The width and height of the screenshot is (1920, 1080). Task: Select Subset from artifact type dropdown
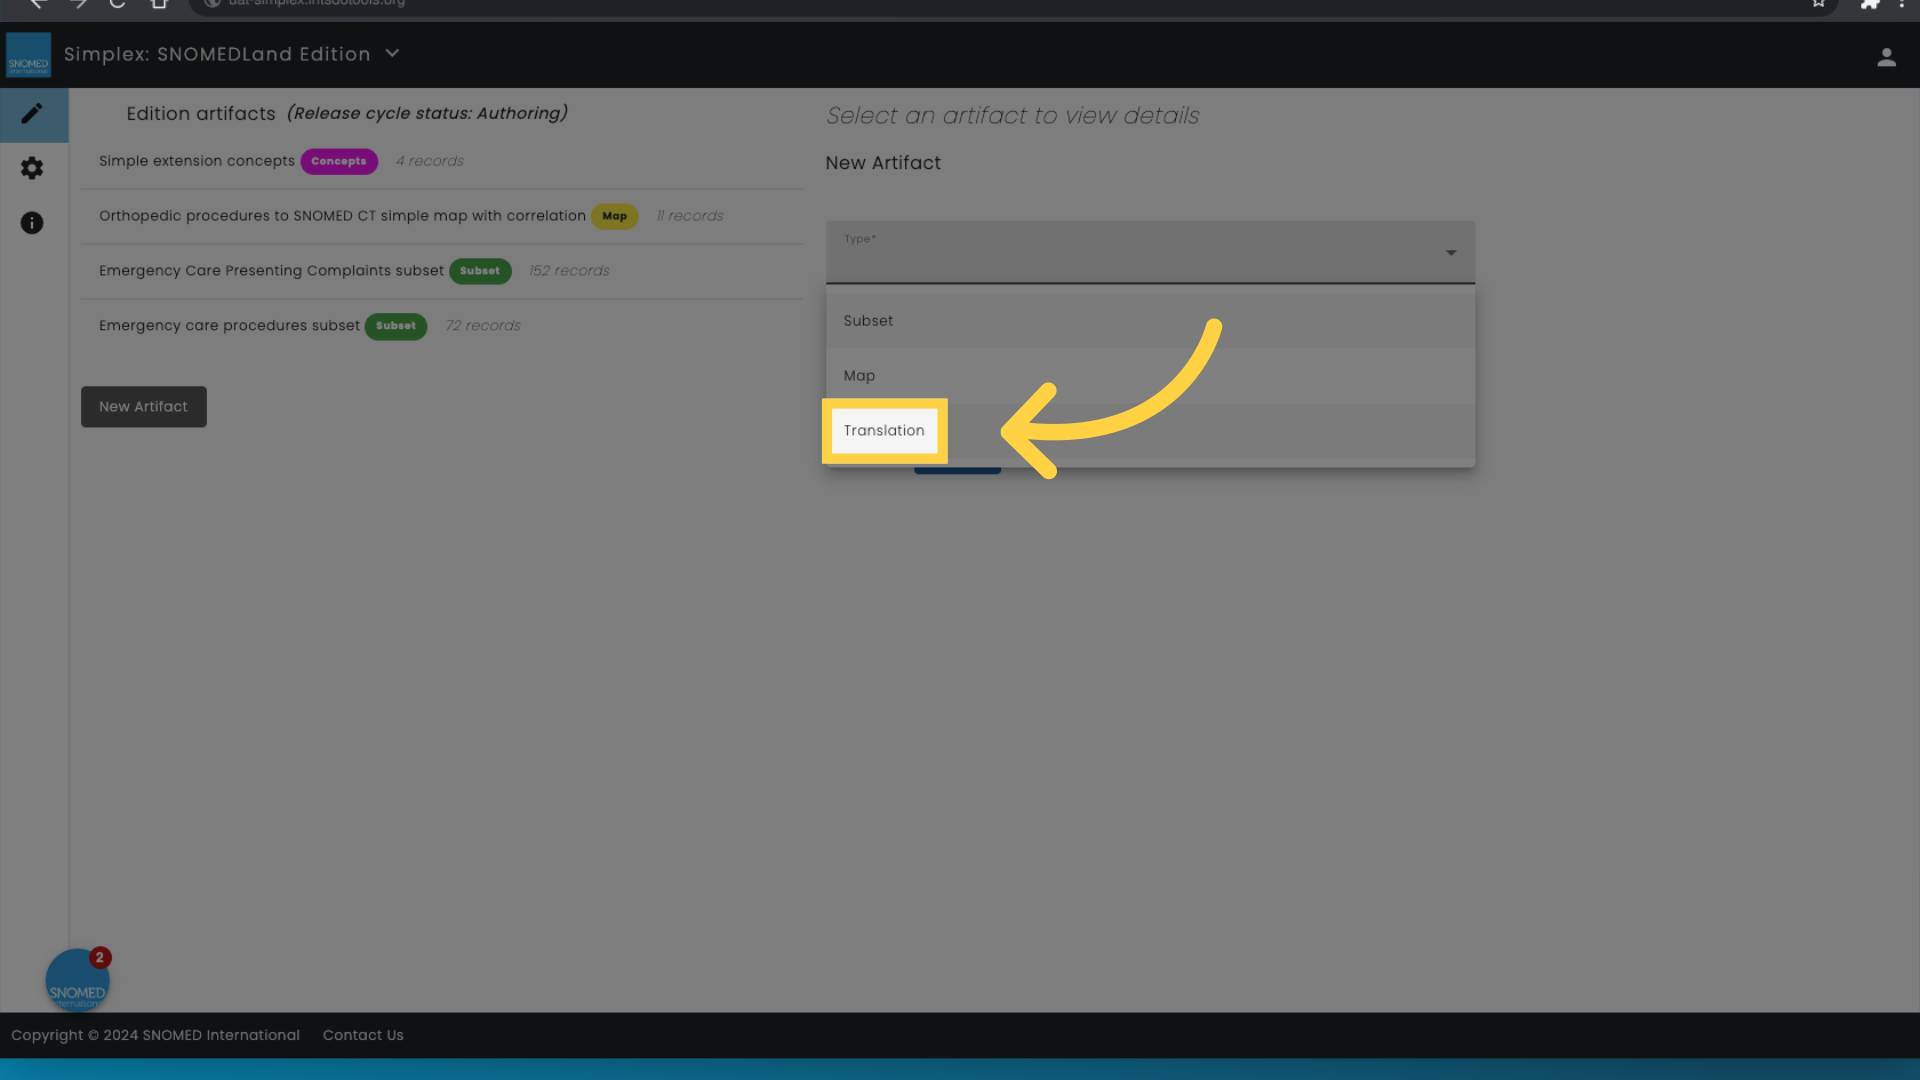pos(868,320)
